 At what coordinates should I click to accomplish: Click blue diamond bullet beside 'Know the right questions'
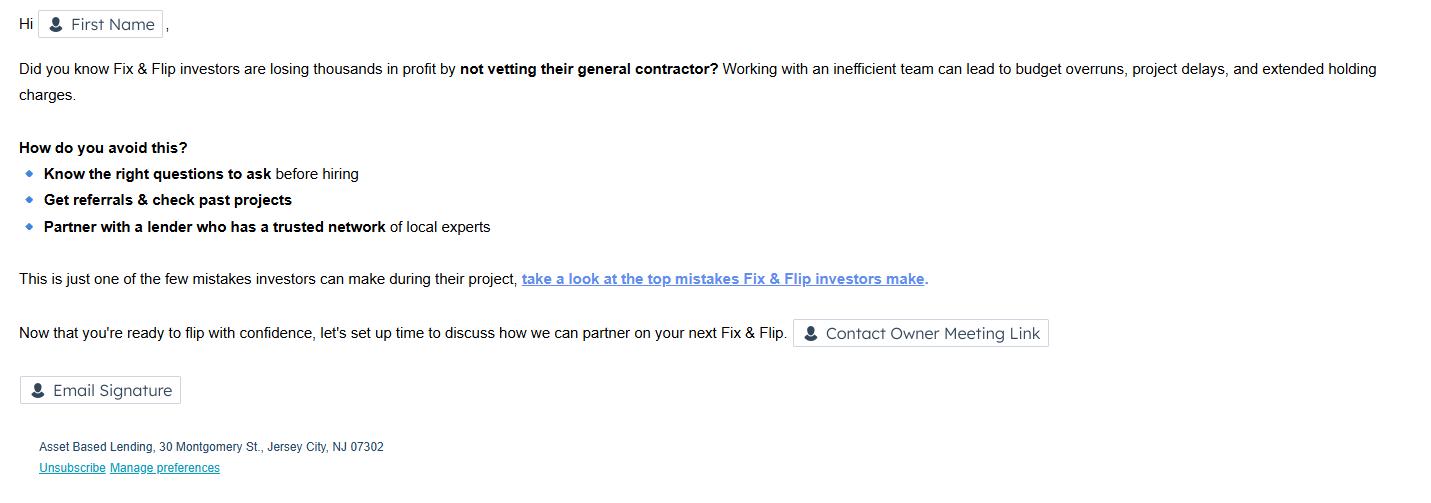click(x=29, y=174)
